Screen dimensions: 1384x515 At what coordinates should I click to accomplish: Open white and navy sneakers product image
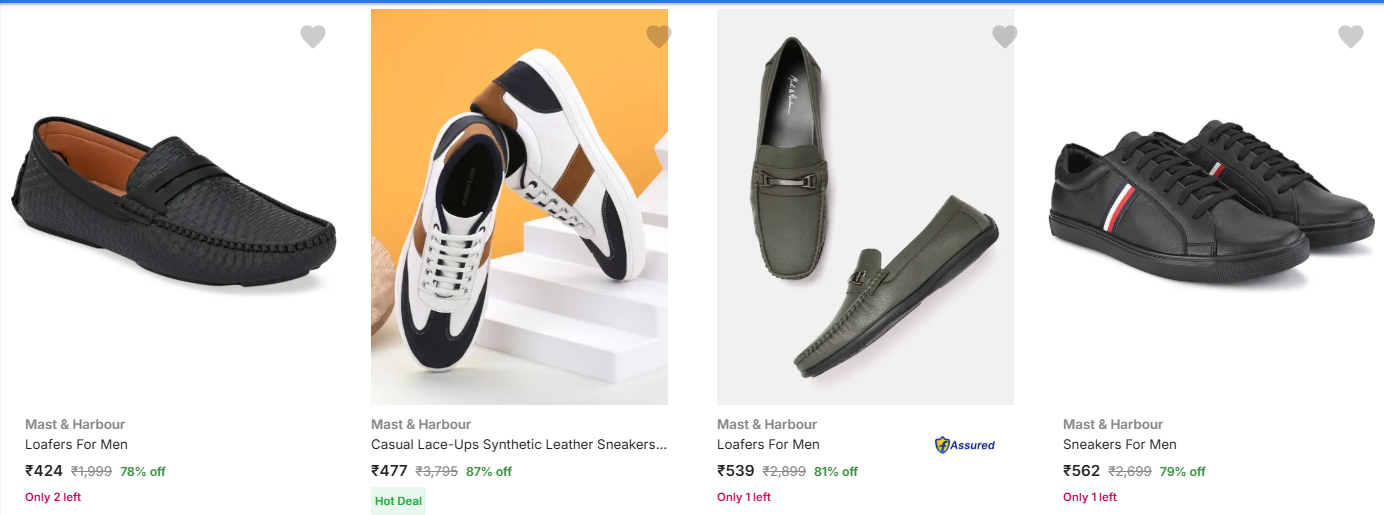tap(519, 207)
